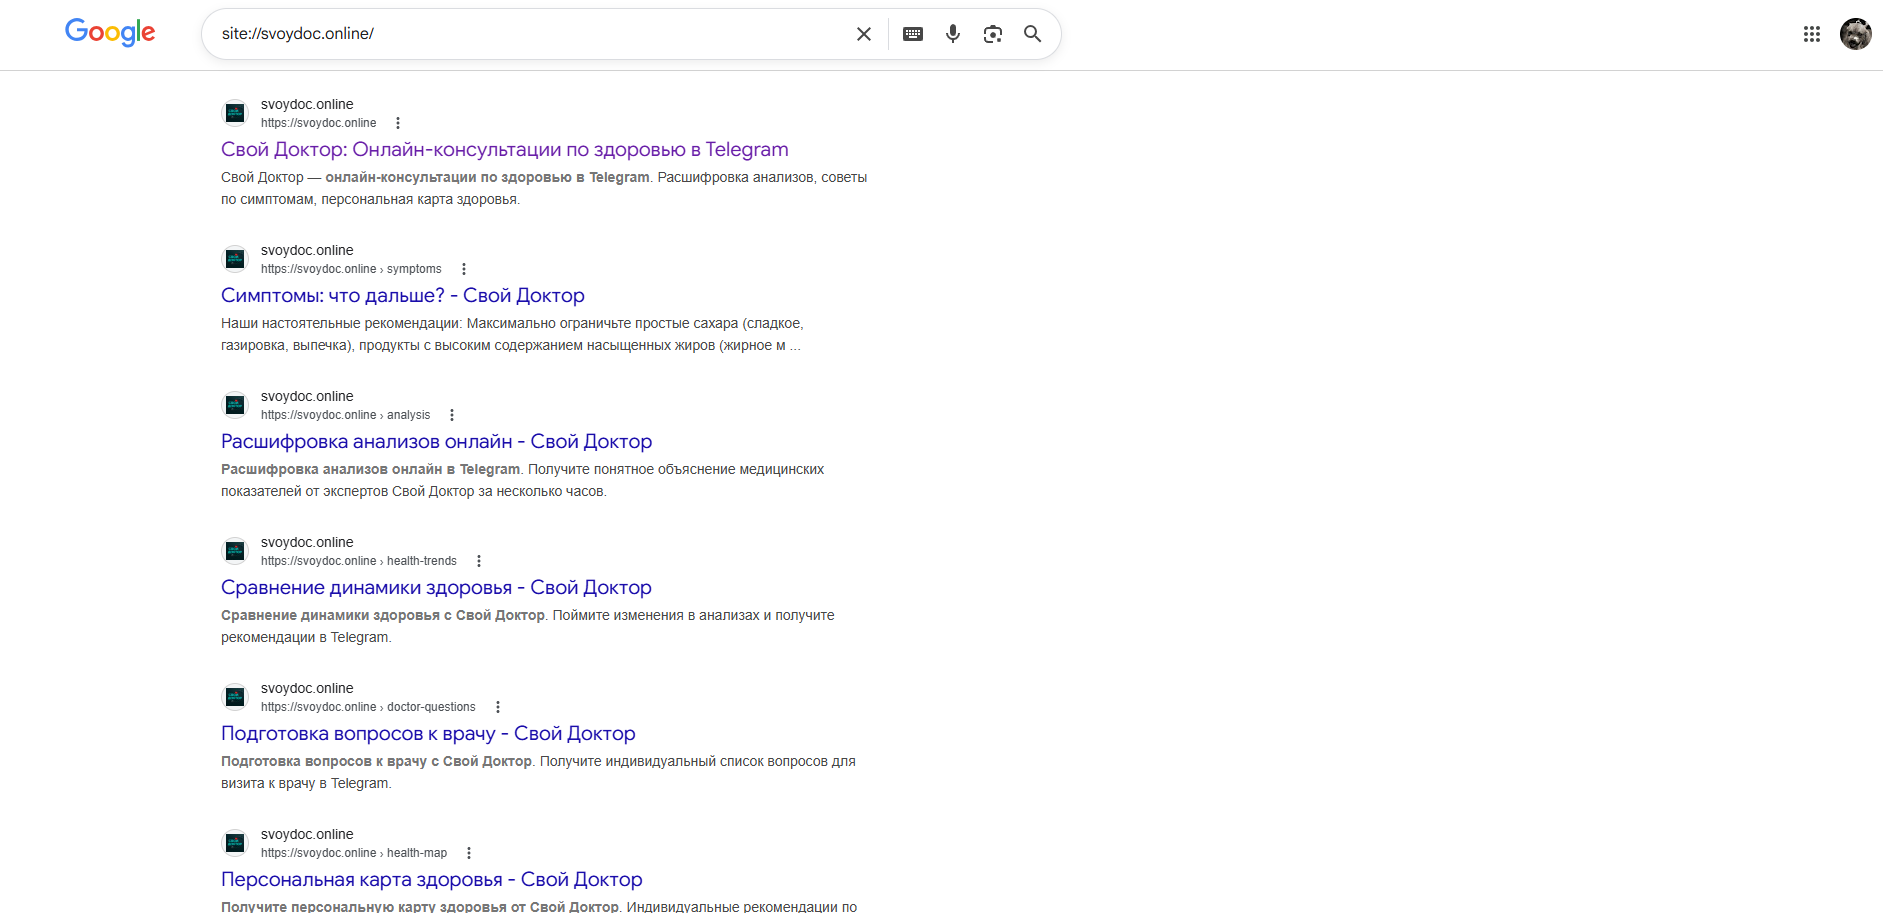Open the on-screen keyboard input tool

tap(913, 34)
